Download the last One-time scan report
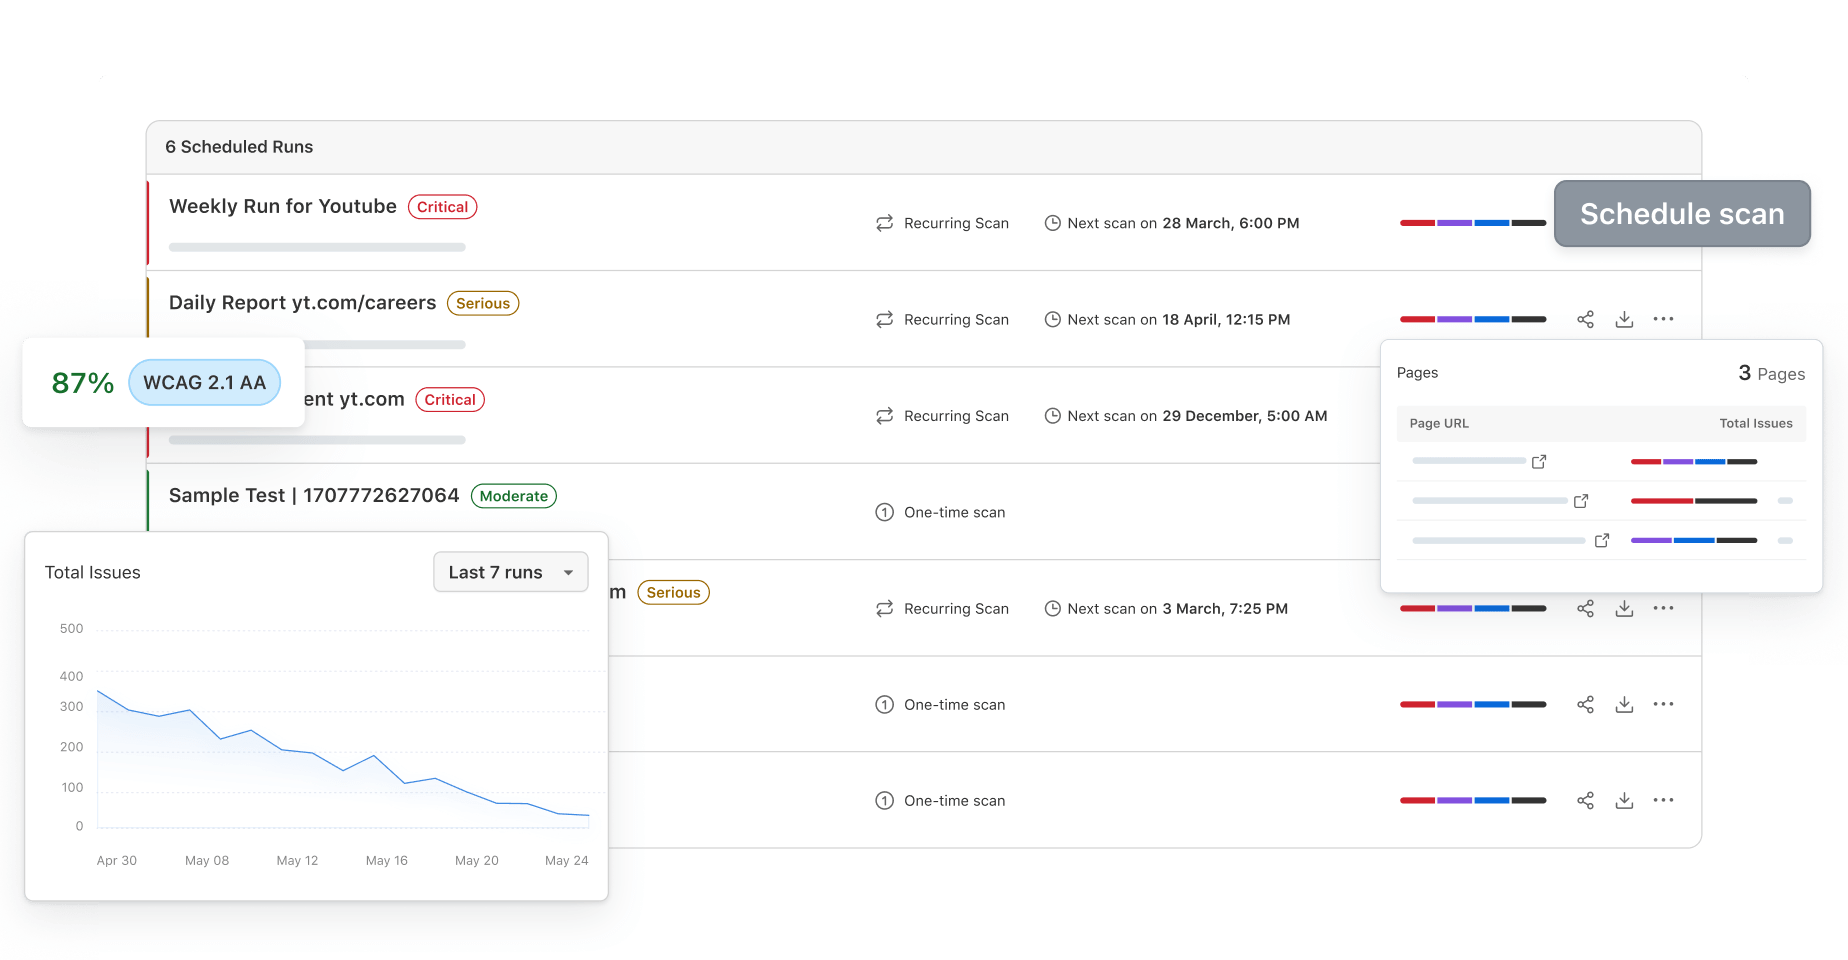1848x960 pixels. [1624, 800]
